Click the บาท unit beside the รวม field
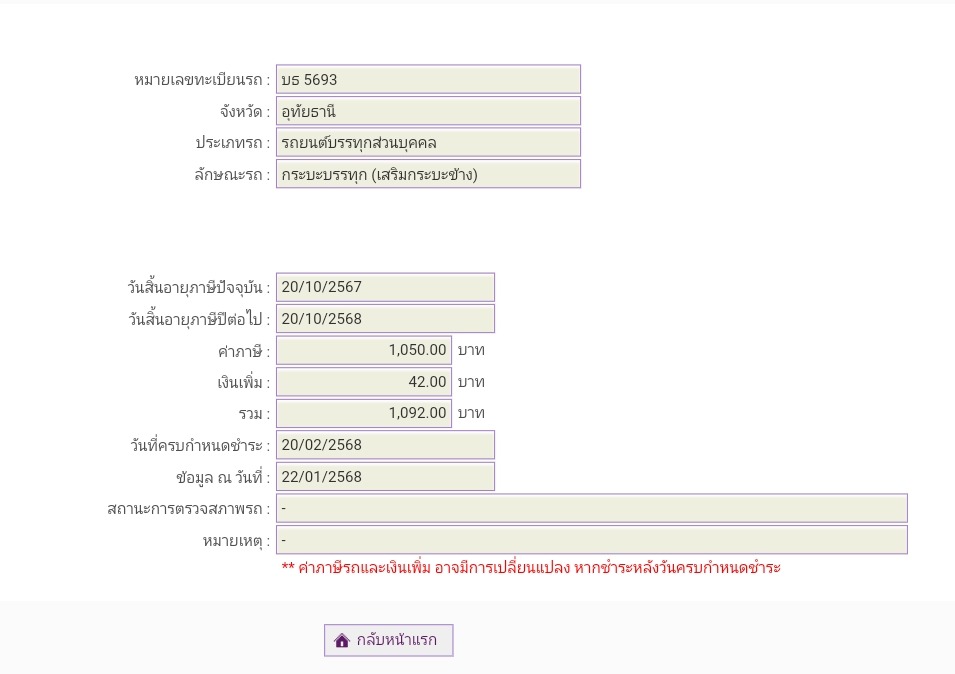This screenshot has height=674, width=955. [x=471, y=413]
